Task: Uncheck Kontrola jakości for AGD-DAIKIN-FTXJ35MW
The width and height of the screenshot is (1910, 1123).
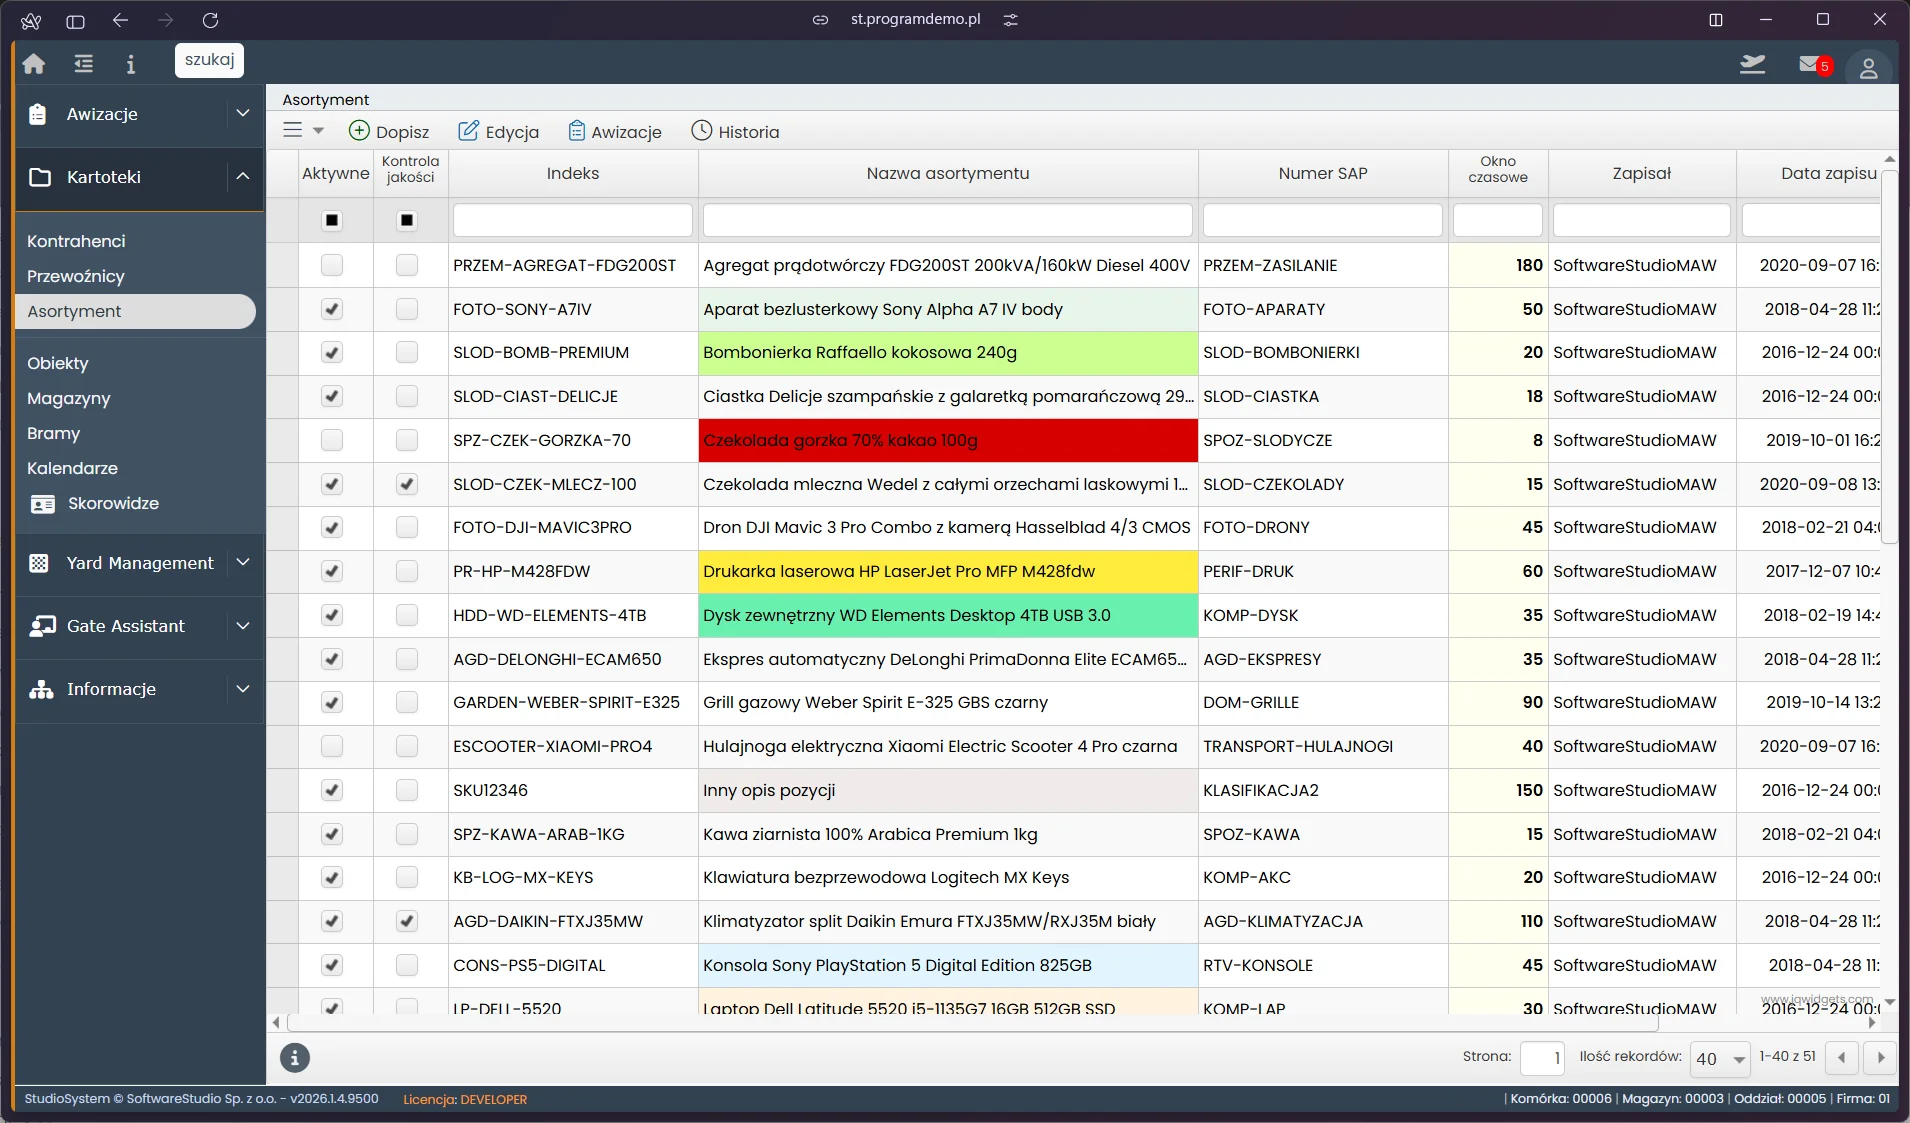Action: tap(407, 921)
